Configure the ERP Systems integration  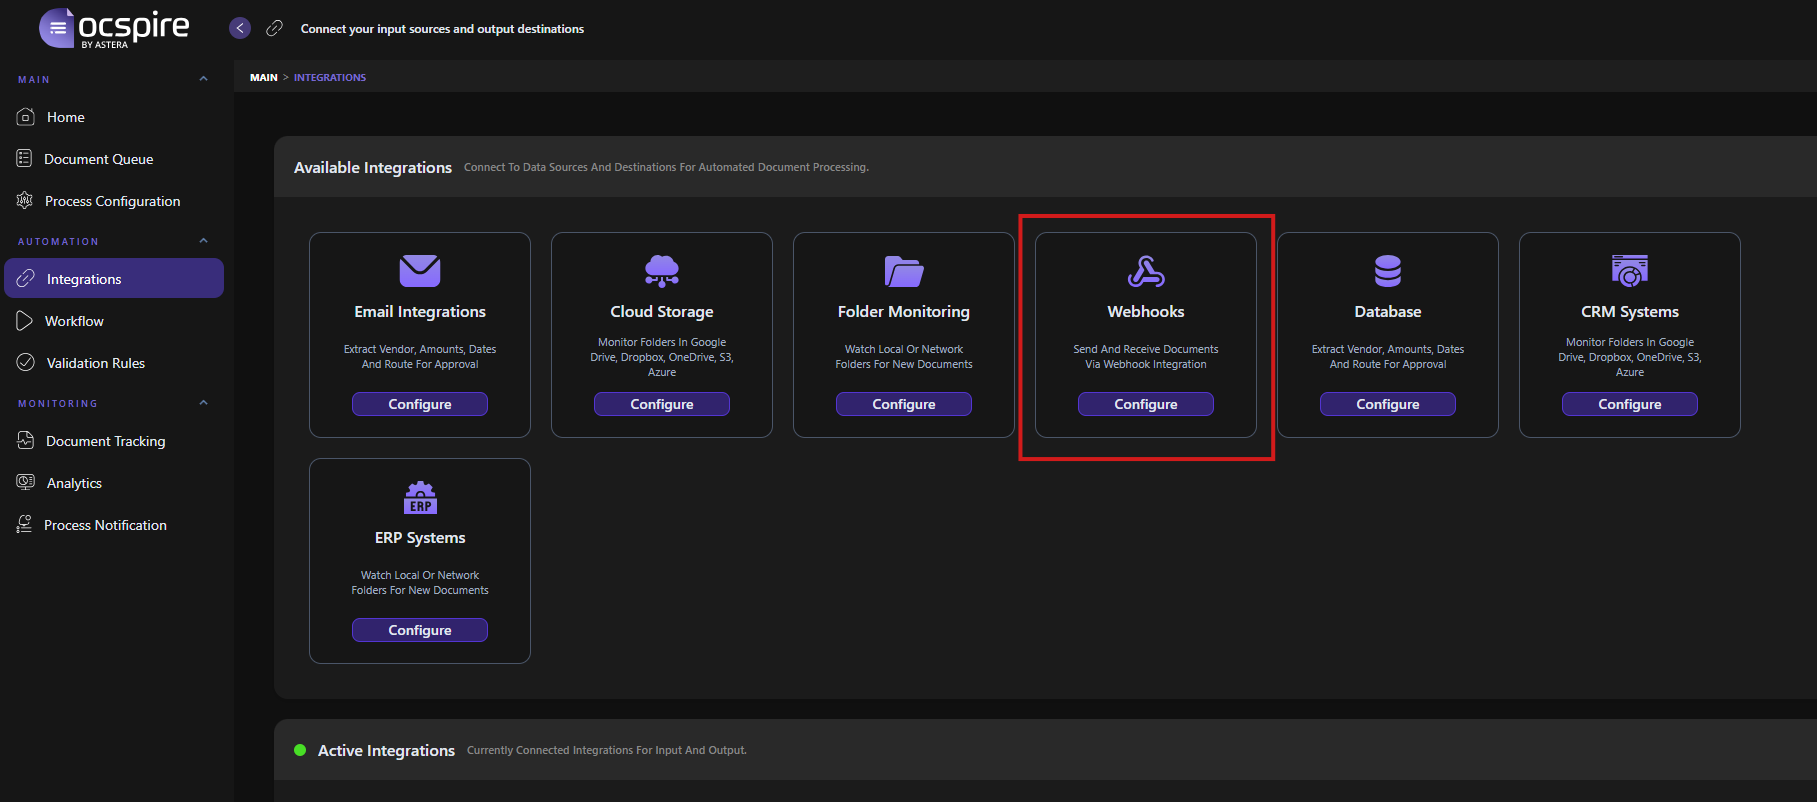point(420,630)
